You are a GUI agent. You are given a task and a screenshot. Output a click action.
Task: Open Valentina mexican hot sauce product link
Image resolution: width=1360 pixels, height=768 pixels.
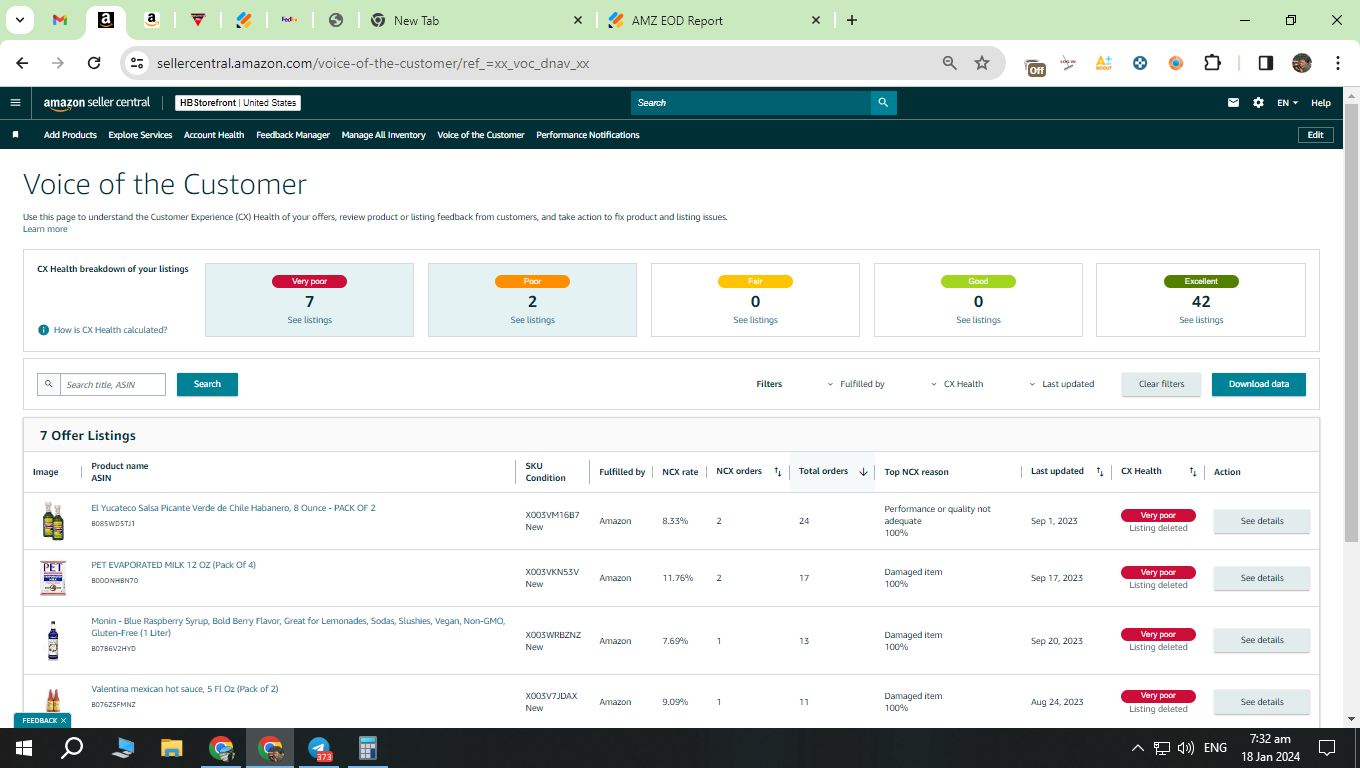(x=185, y=689)
